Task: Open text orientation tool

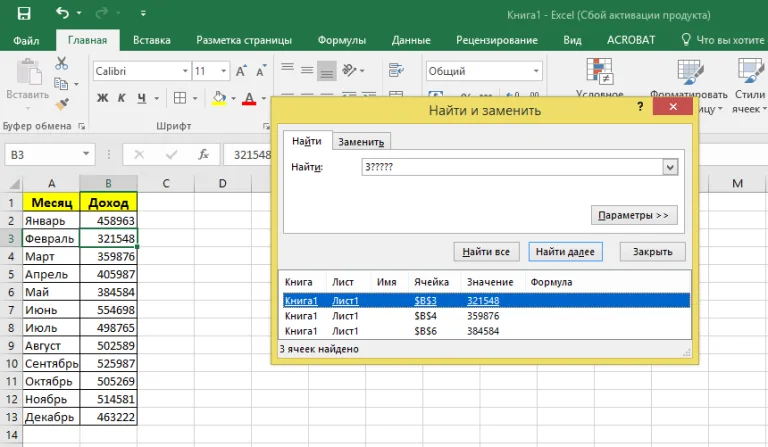Action: [x=350, y=71]
